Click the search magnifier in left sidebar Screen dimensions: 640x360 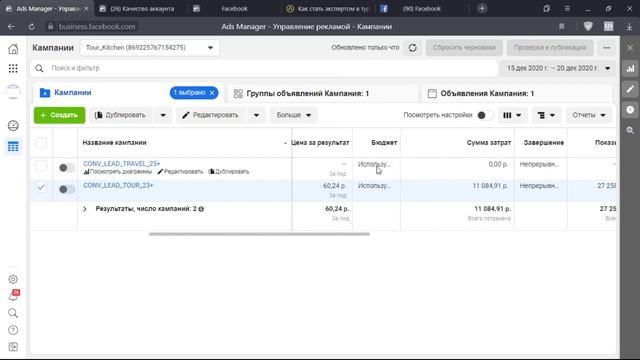[13, 313]
